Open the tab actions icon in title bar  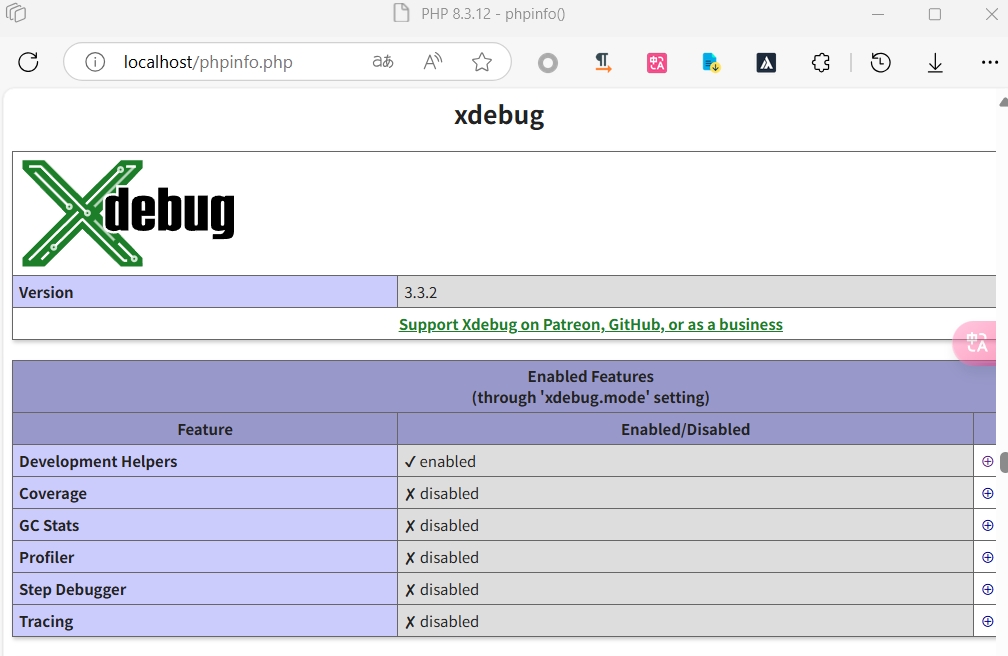point(16,13)
